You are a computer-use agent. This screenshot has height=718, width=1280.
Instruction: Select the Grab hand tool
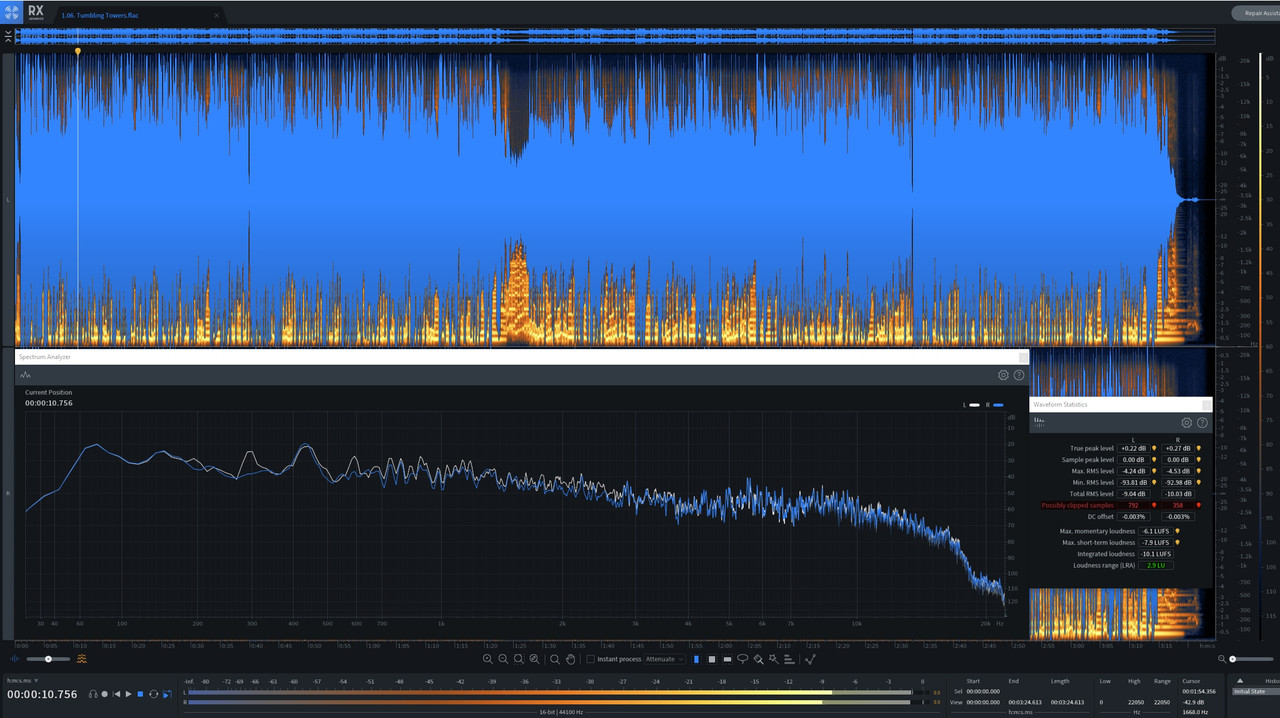(570, 659)
